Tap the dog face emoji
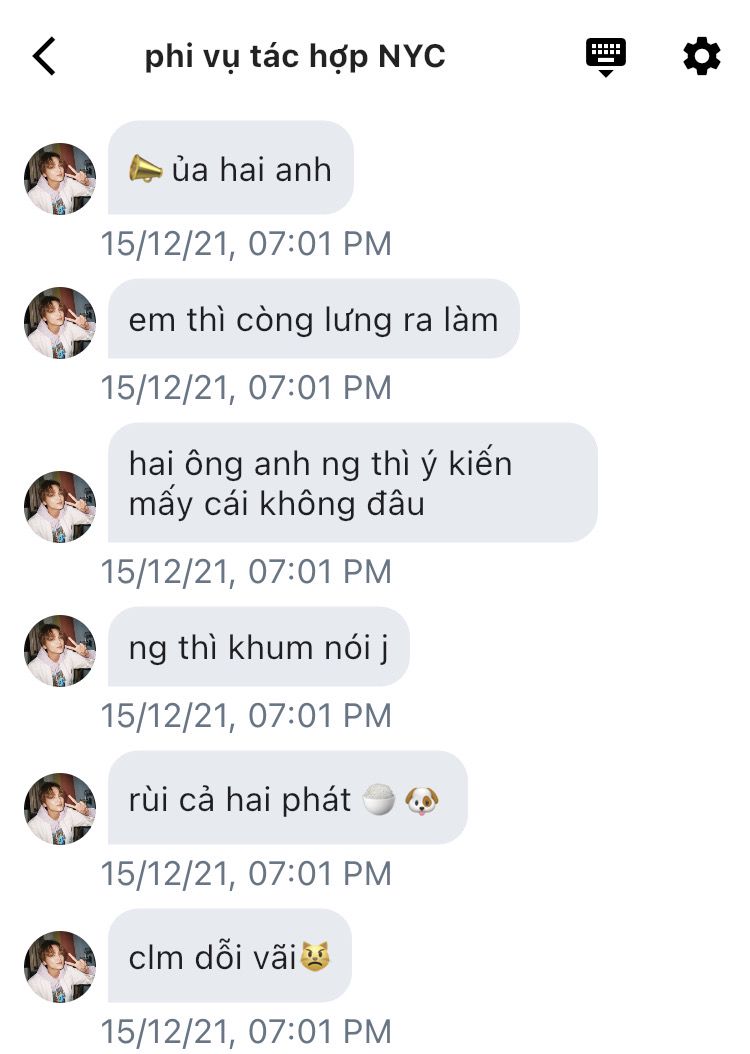Viewport: 750px width, 1054px height. click(x=421, y=800)
